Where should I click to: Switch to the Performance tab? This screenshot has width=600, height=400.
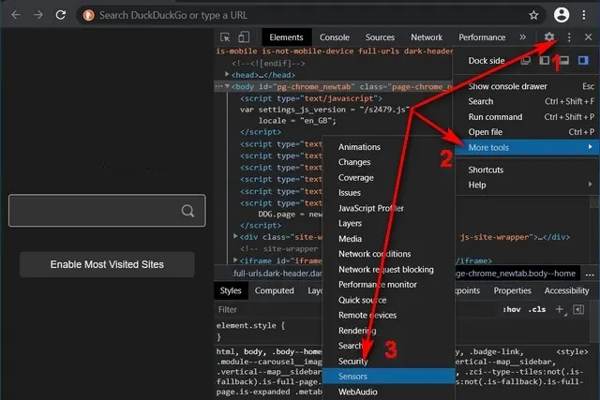(x=482, y=37)
